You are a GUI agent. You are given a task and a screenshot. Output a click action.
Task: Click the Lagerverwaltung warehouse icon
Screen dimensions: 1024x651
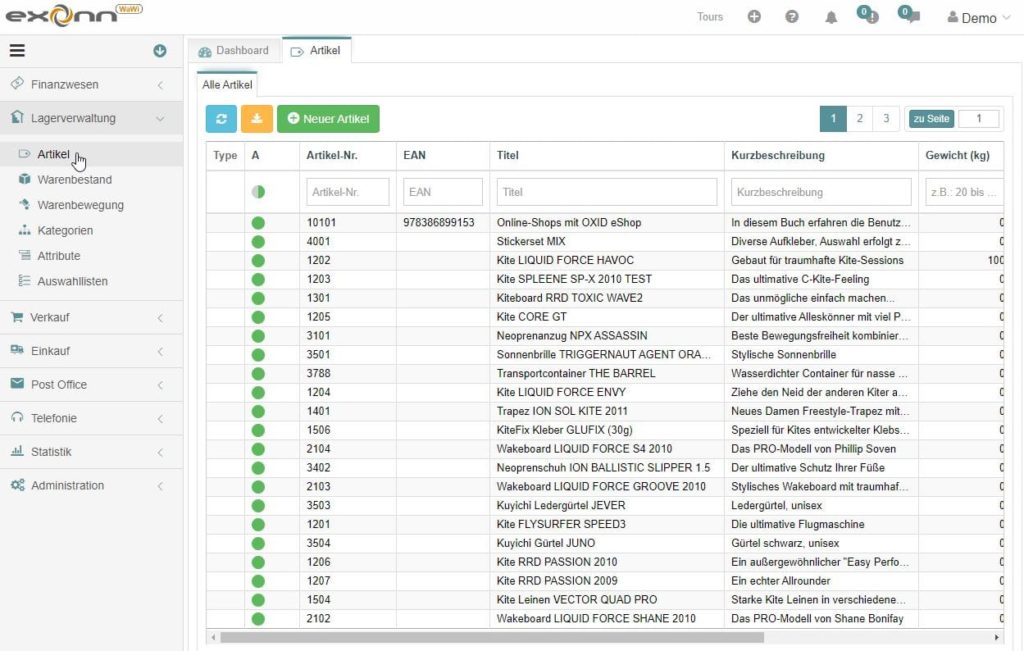(18, 118)
